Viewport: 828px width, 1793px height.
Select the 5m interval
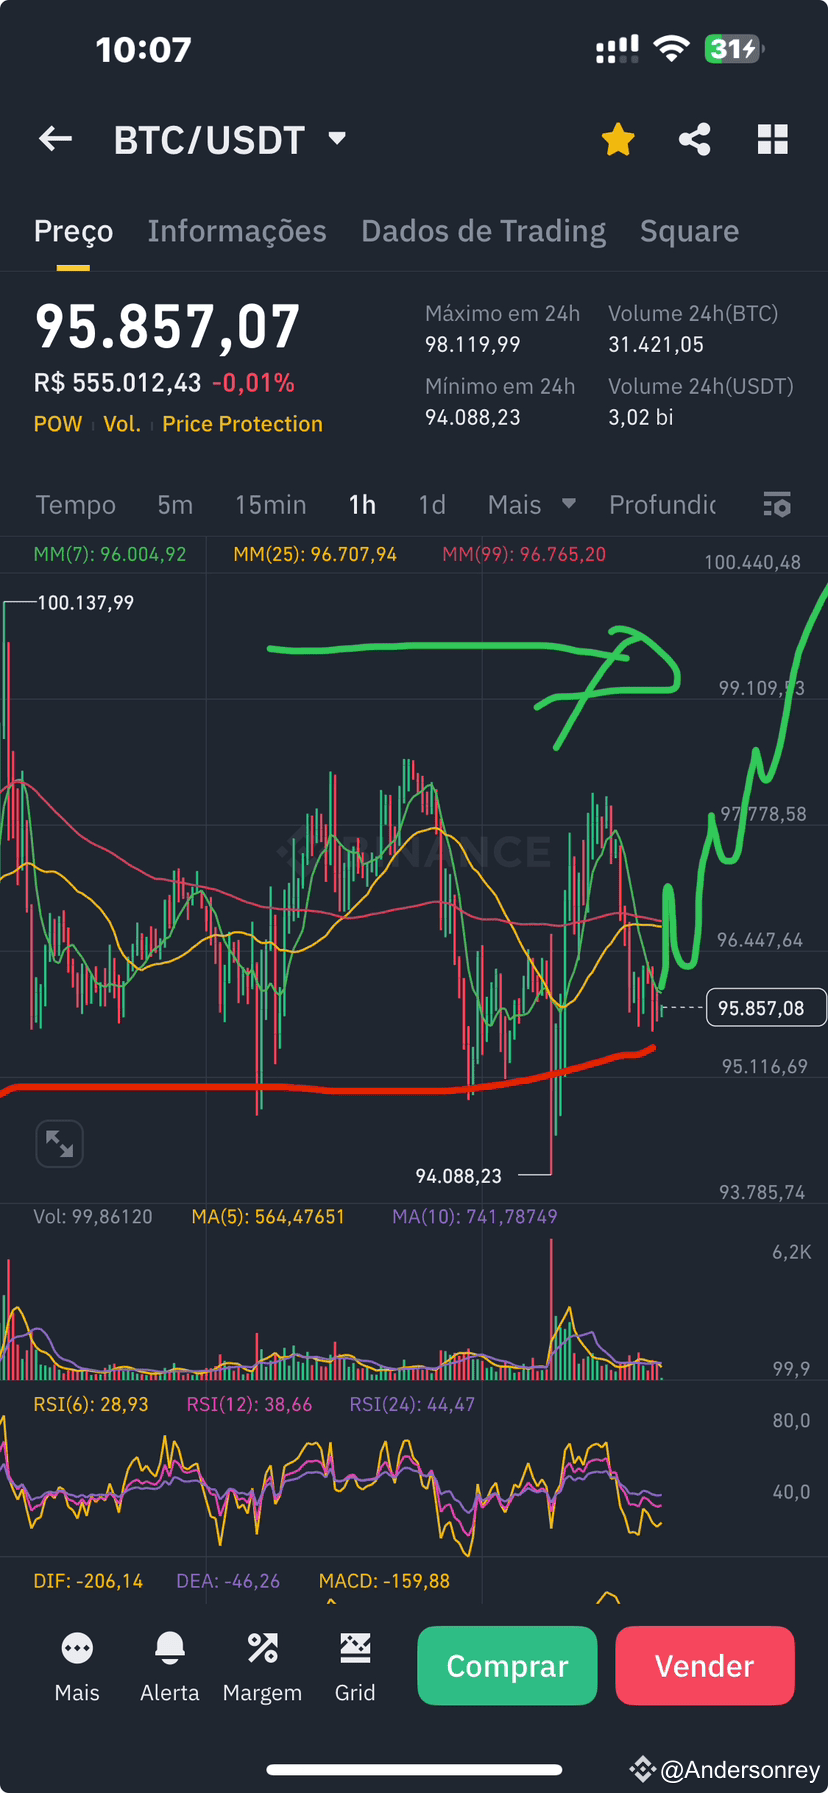(x=175, y=505)
